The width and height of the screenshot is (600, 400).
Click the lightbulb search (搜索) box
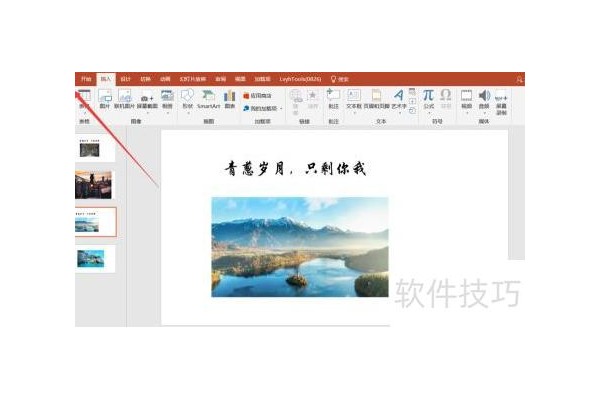click(340, 79)
